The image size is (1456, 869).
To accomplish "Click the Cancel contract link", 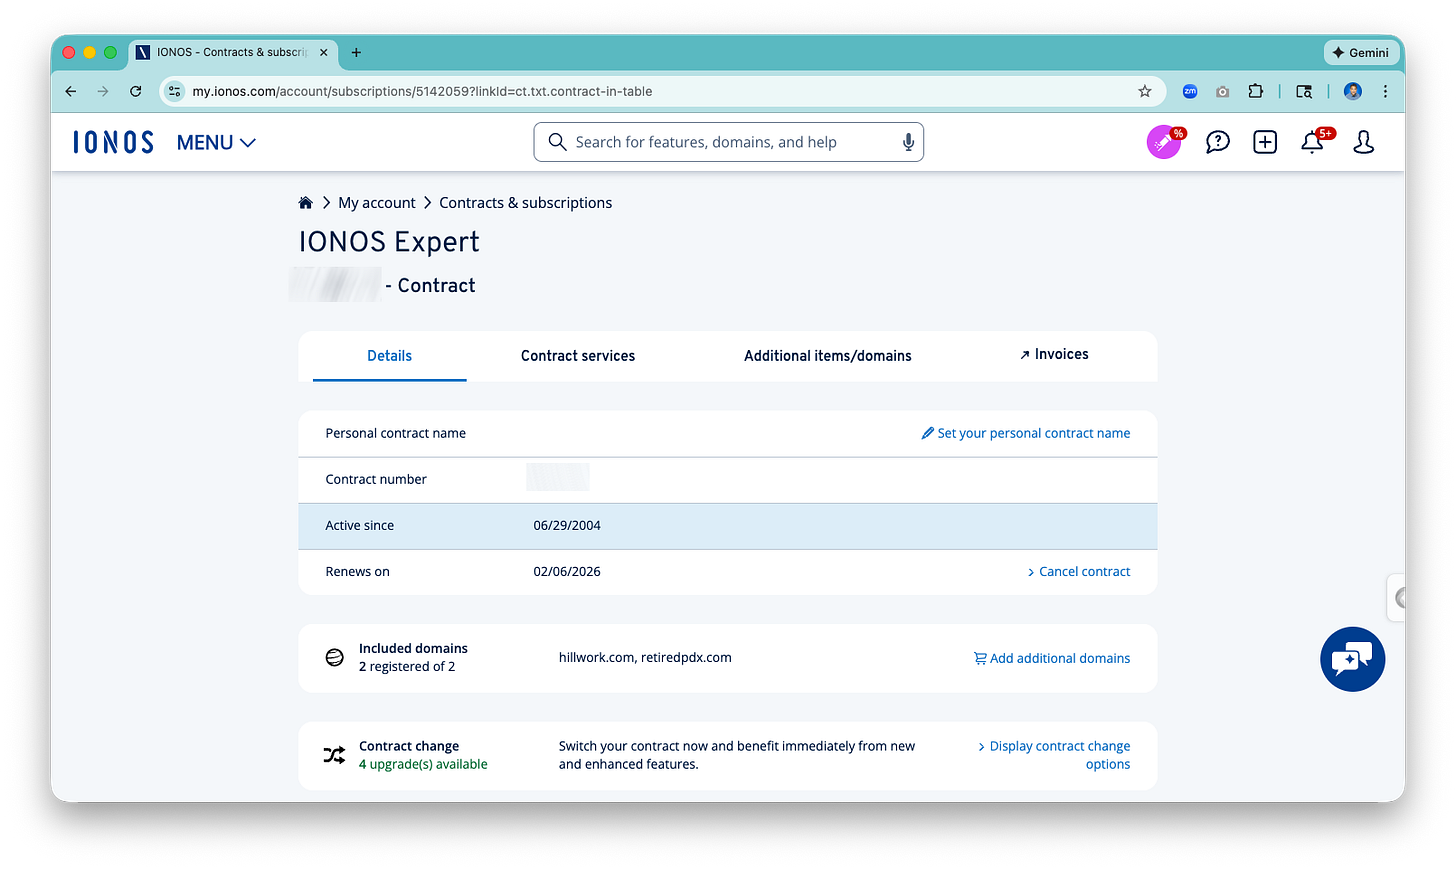I will (1079, 572).
